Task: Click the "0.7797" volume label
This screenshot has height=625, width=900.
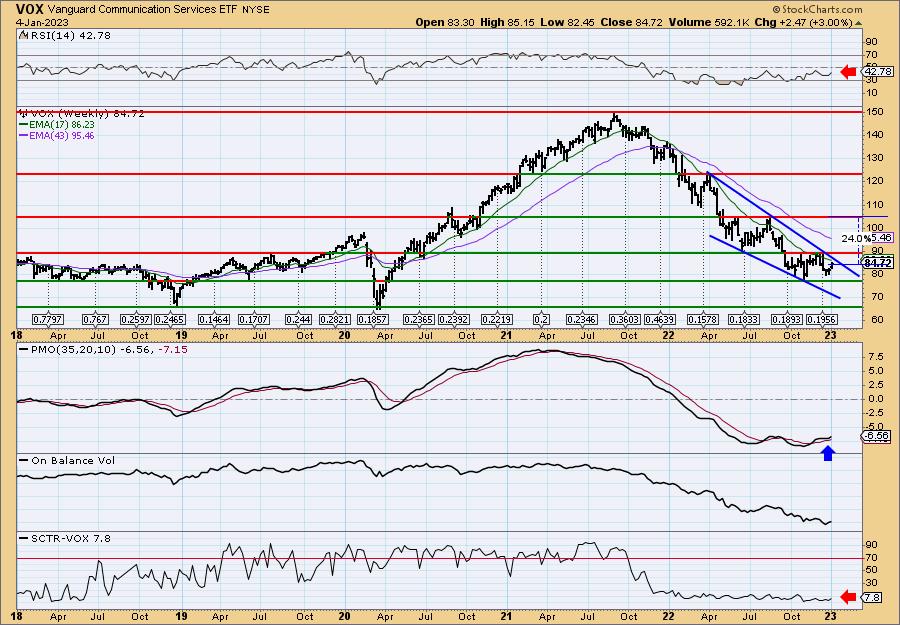Action: point(48,319)
